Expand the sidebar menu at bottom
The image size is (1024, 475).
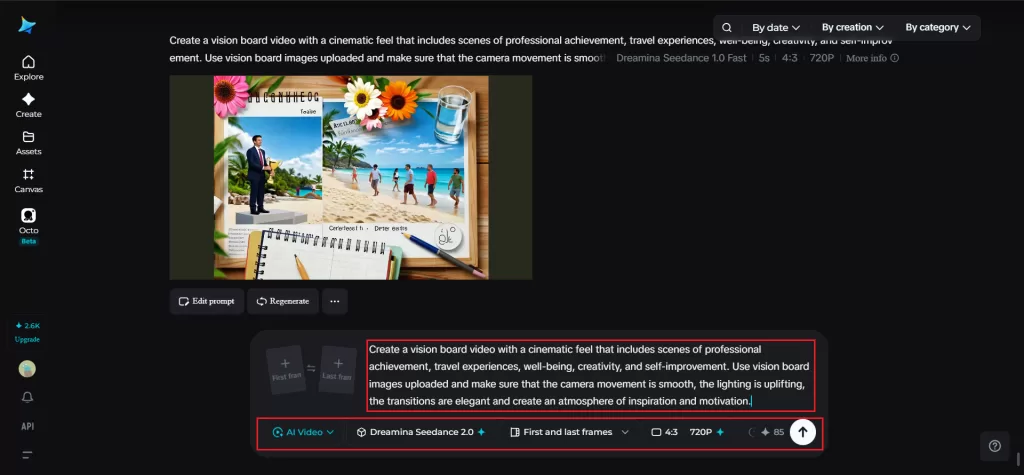(27, 455)
